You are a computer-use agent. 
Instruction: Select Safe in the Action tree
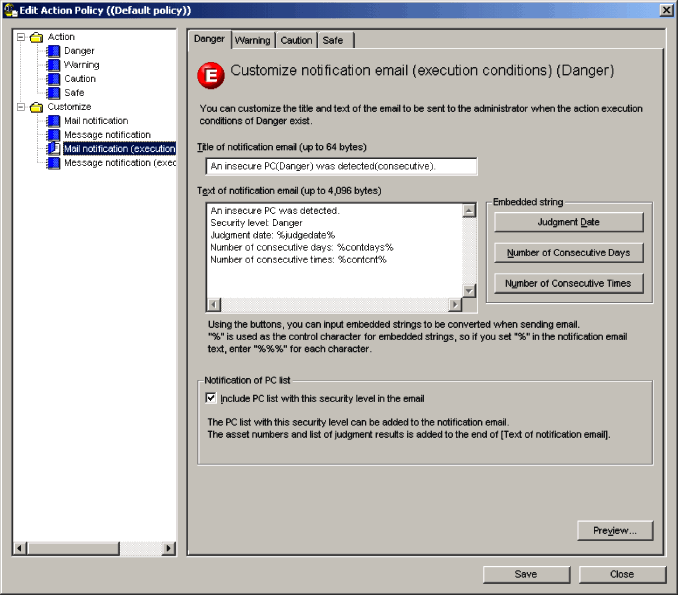[74, 93]
